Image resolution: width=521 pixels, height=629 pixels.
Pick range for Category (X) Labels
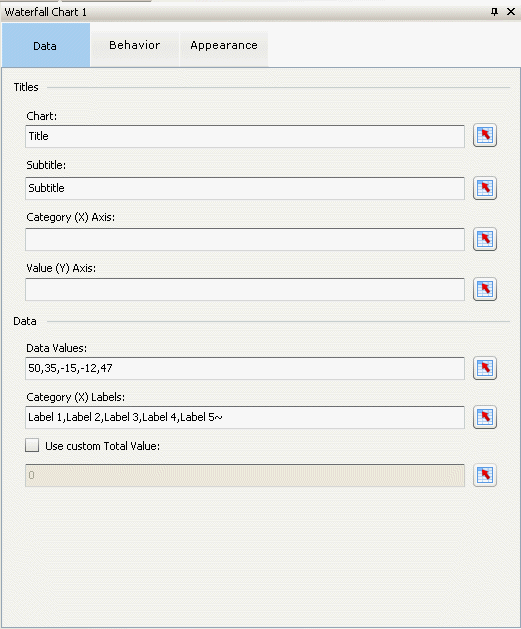(x=485, y=417)
